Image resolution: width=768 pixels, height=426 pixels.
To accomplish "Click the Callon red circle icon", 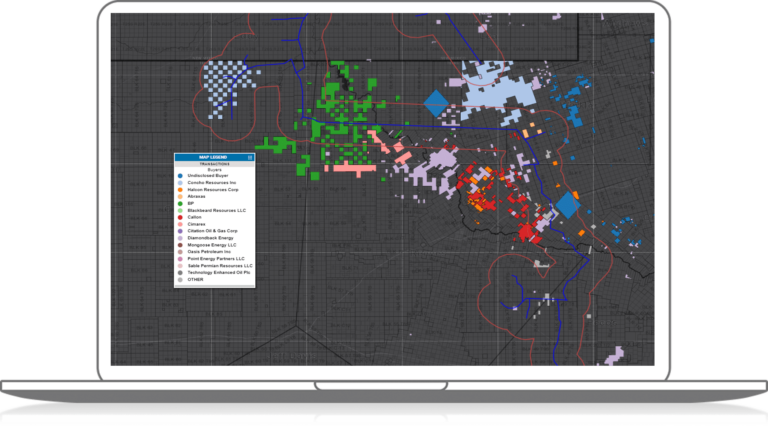I will click(x=180, y=217).
